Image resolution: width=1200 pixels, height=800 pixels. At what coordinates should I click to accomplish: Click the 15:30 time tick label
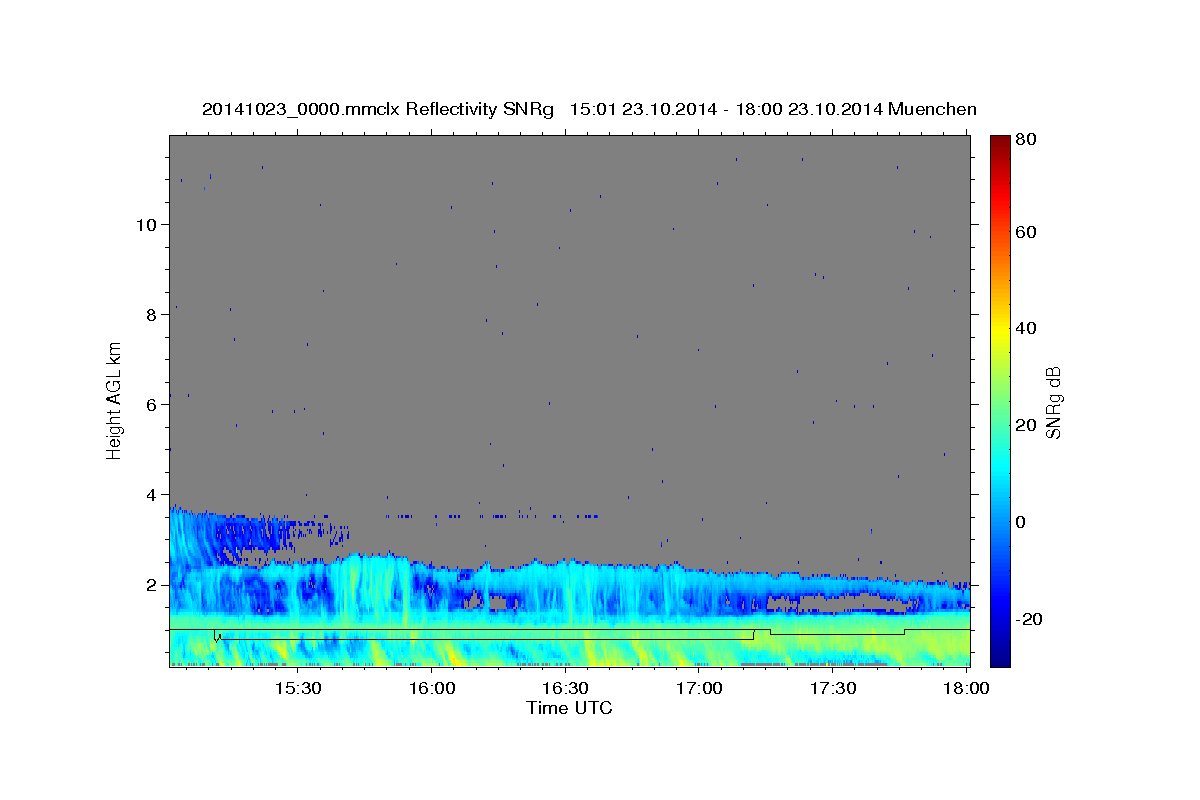click(298, 689)
